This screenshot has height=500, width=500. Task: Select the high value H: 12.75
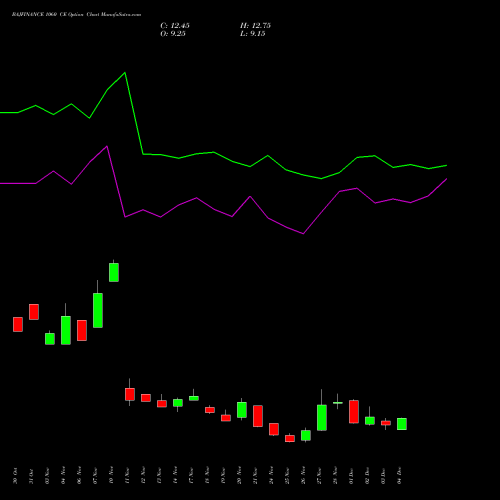[255, 26]
